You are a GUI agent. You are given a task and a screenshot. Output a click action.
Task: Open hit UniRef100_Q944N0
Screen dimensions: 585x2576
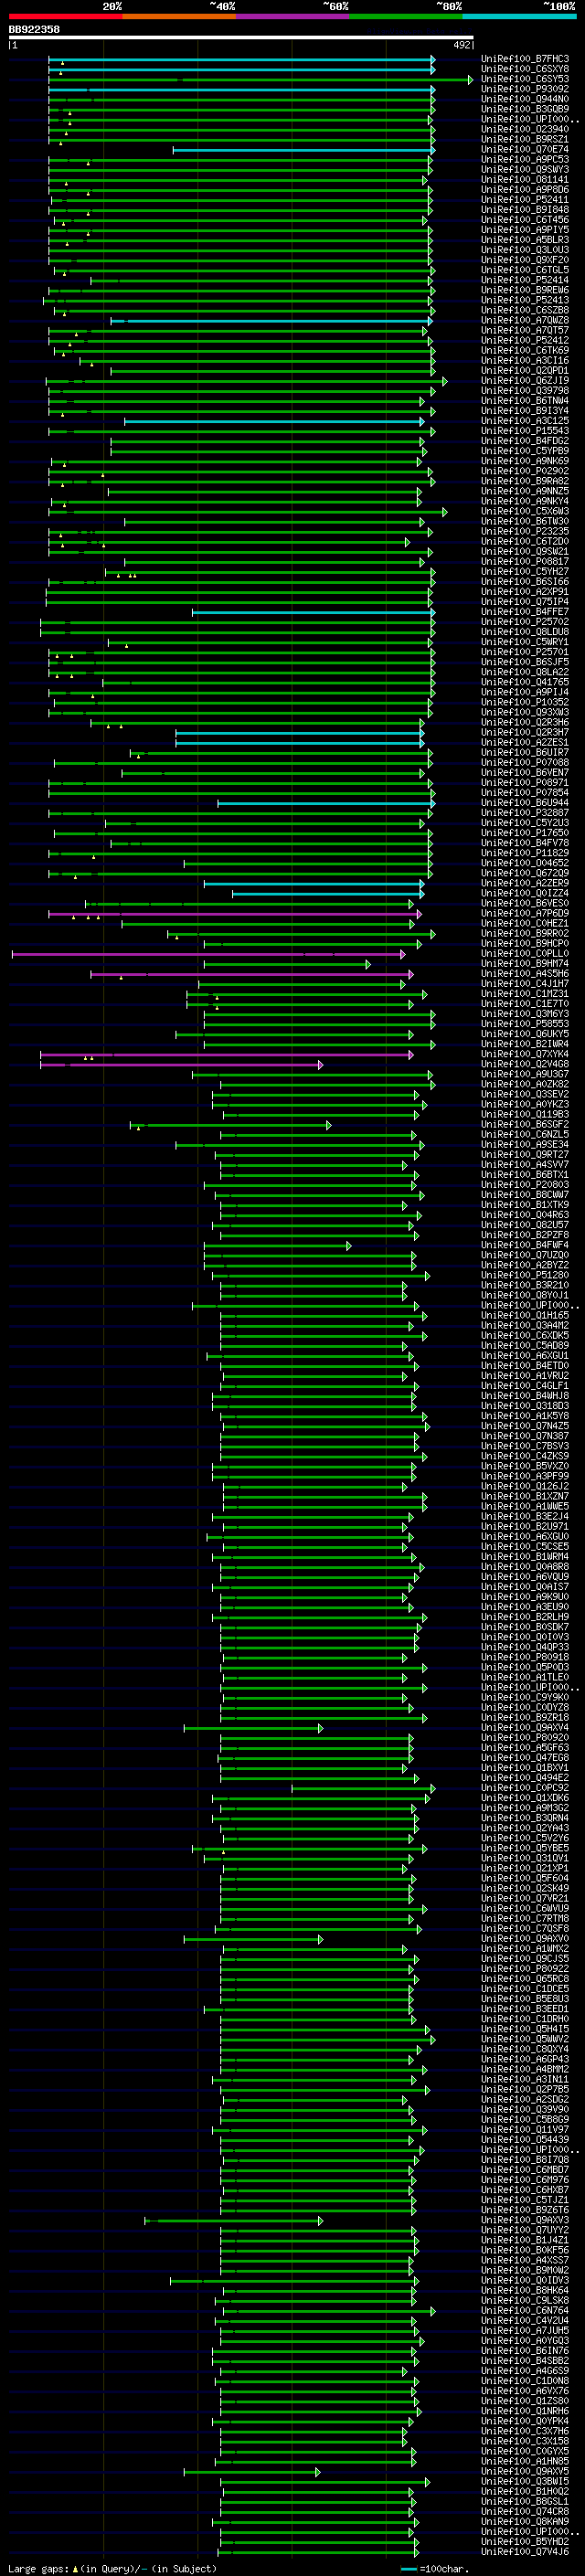point(525,99)
